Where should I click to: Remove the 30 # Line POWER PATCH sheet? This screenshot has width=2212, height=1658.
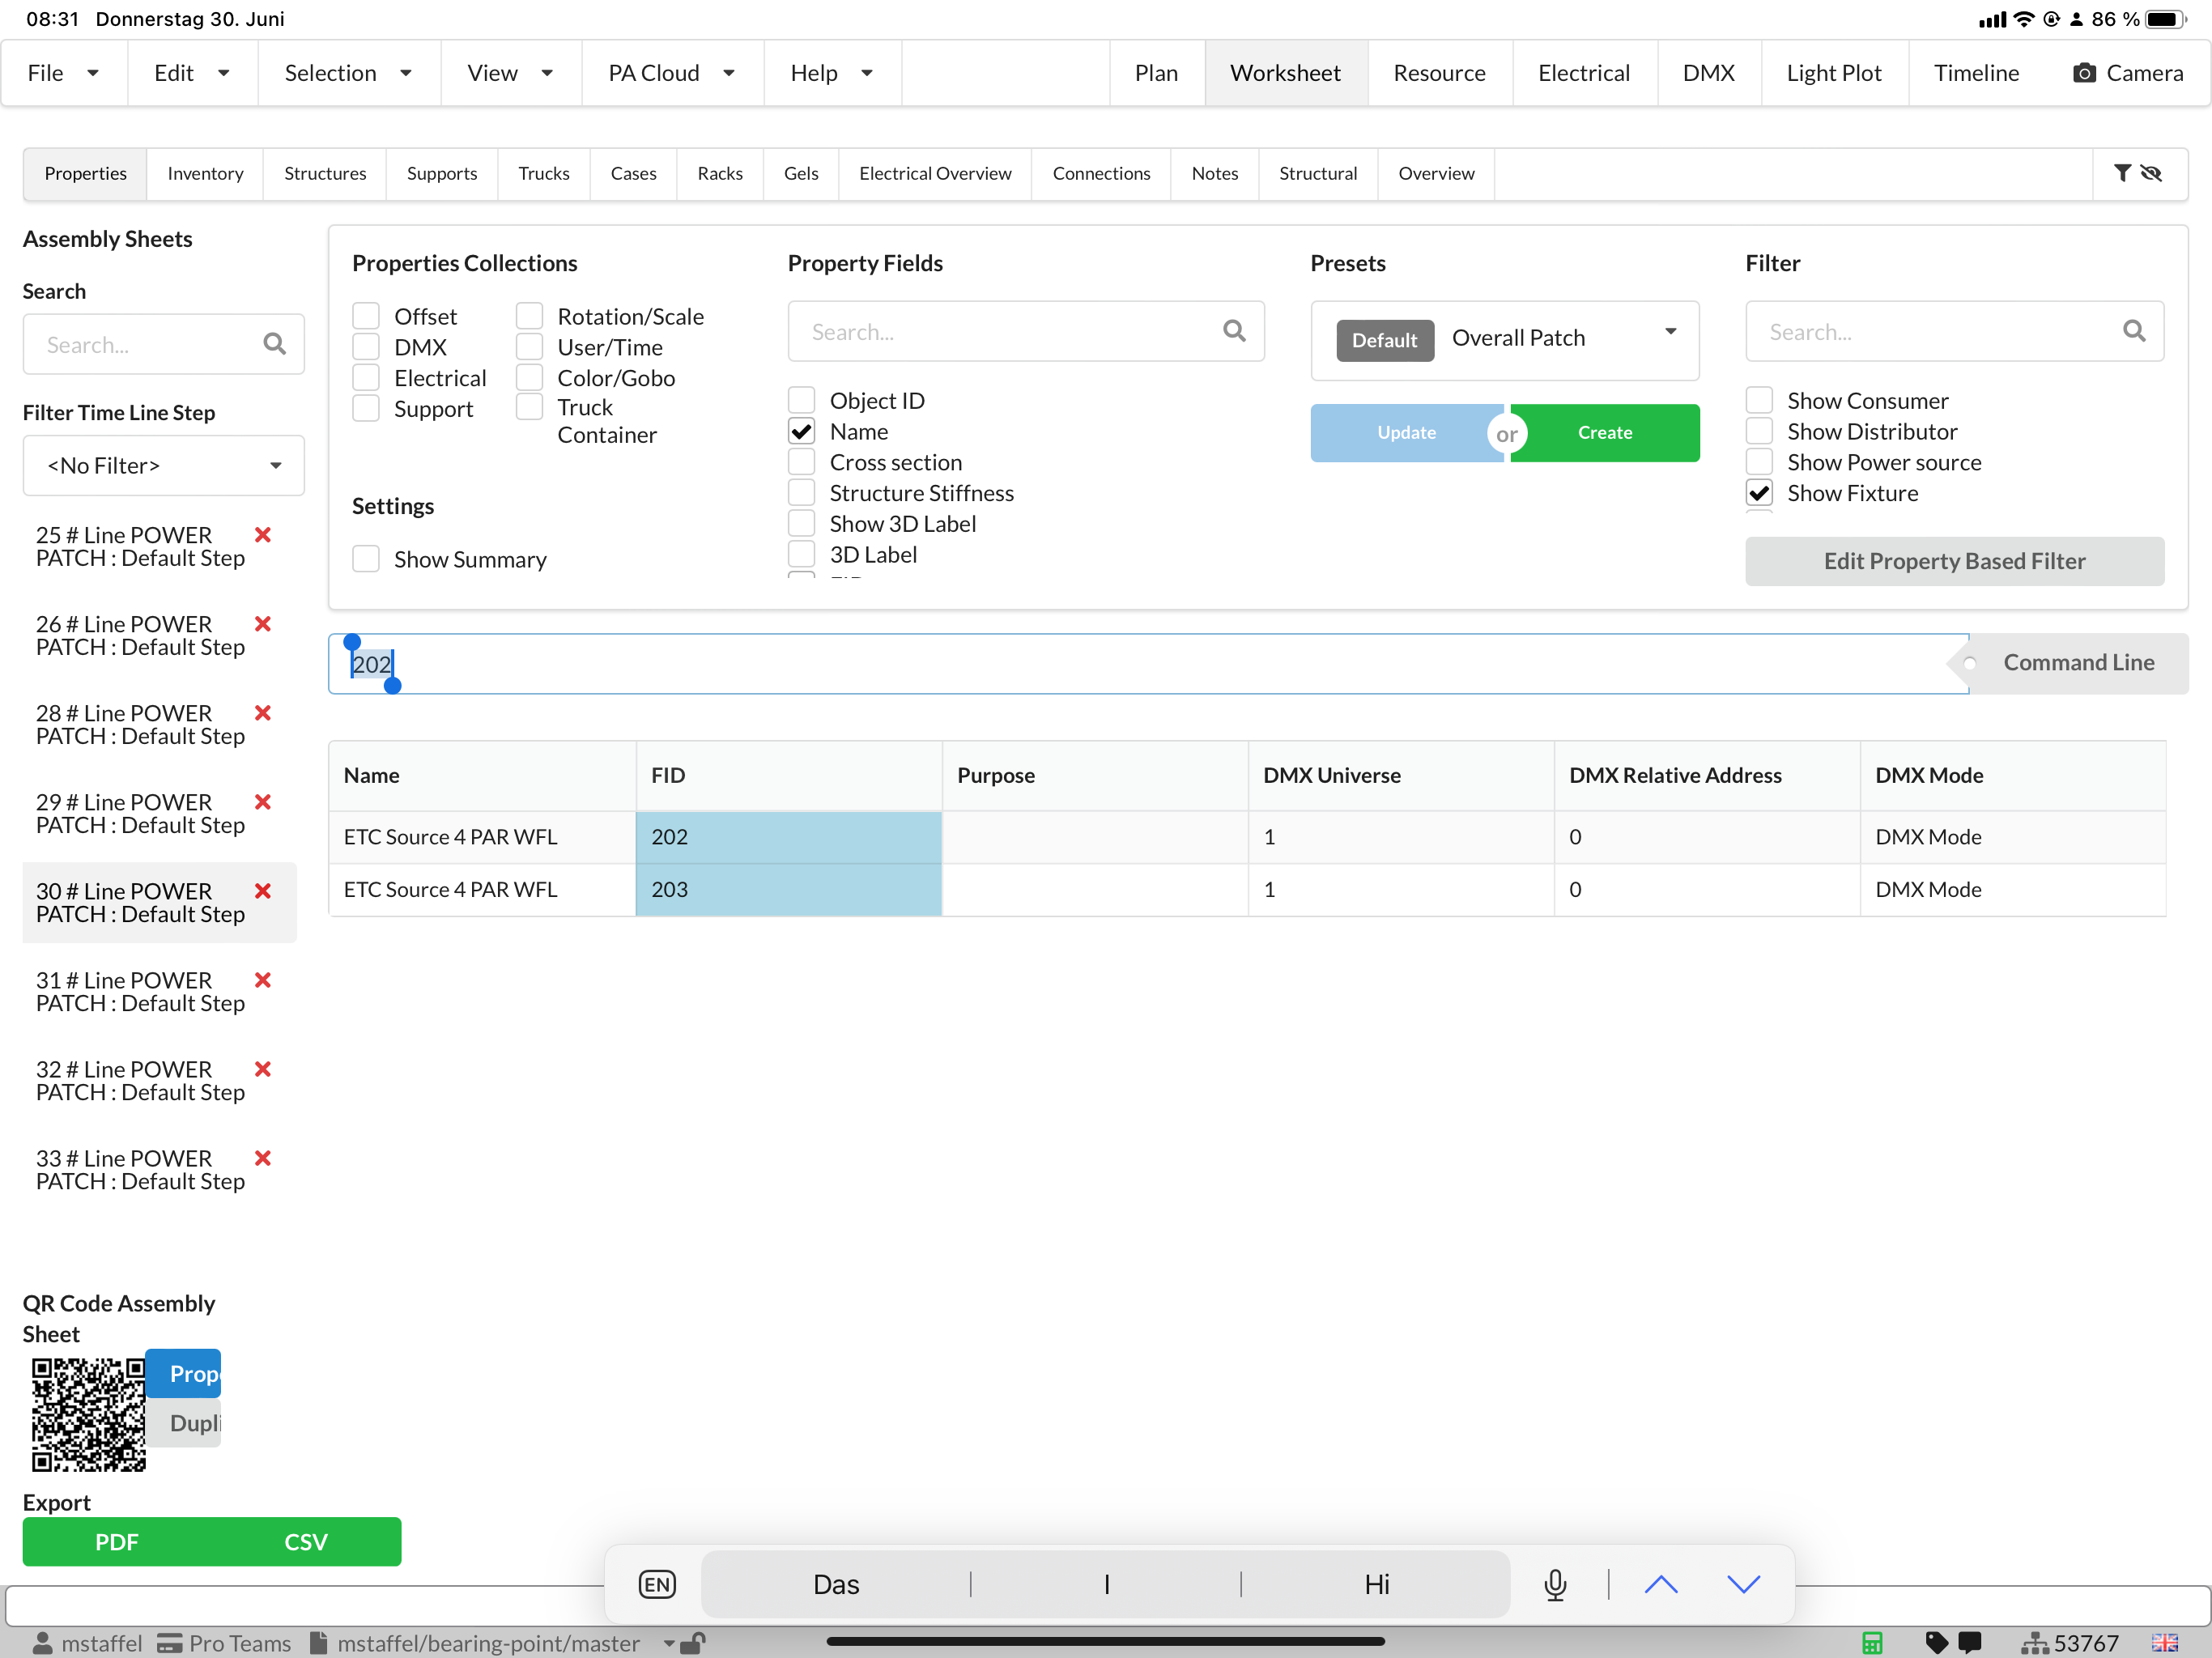click(263, 890)
